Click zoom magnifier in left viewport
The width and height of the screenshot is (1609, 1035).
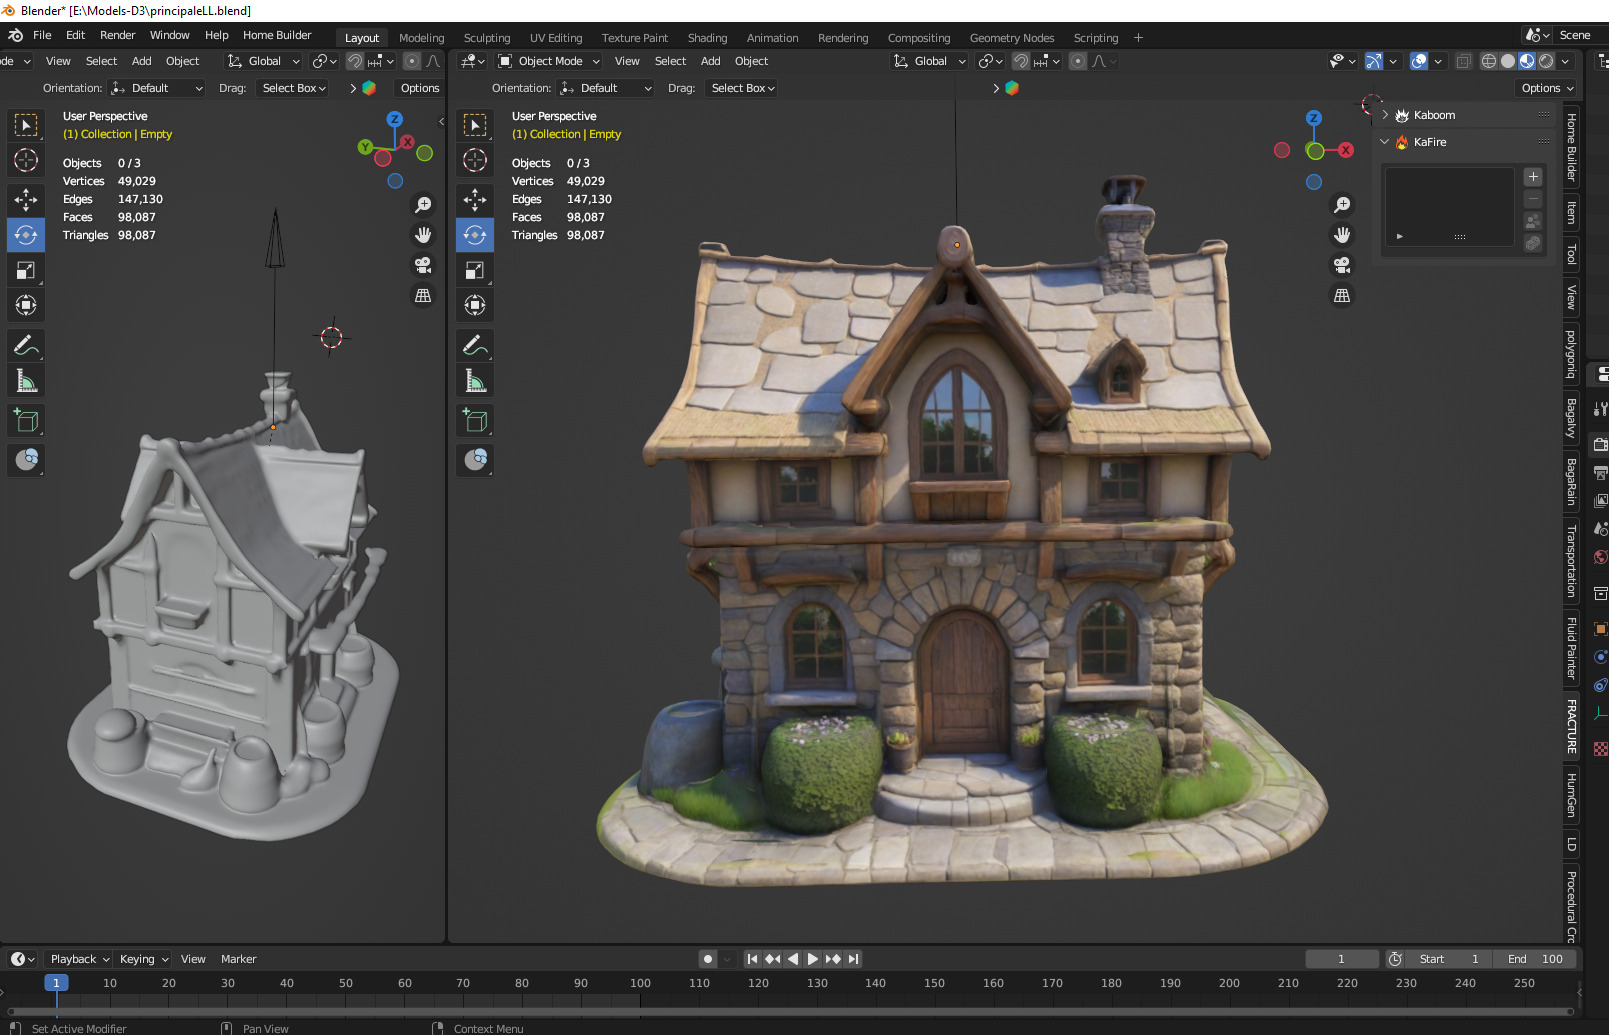[423, 205]
